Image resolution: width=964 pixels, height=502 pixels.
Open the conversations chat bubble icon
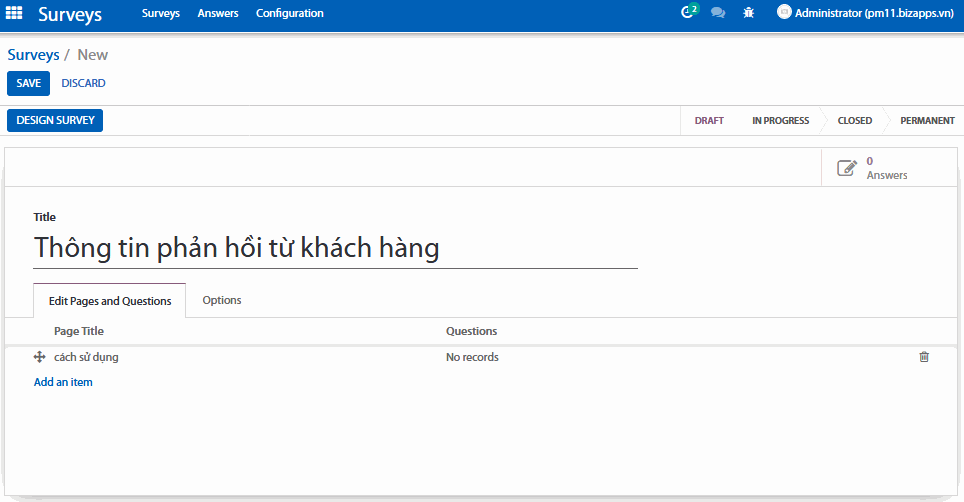coord(717,13)
